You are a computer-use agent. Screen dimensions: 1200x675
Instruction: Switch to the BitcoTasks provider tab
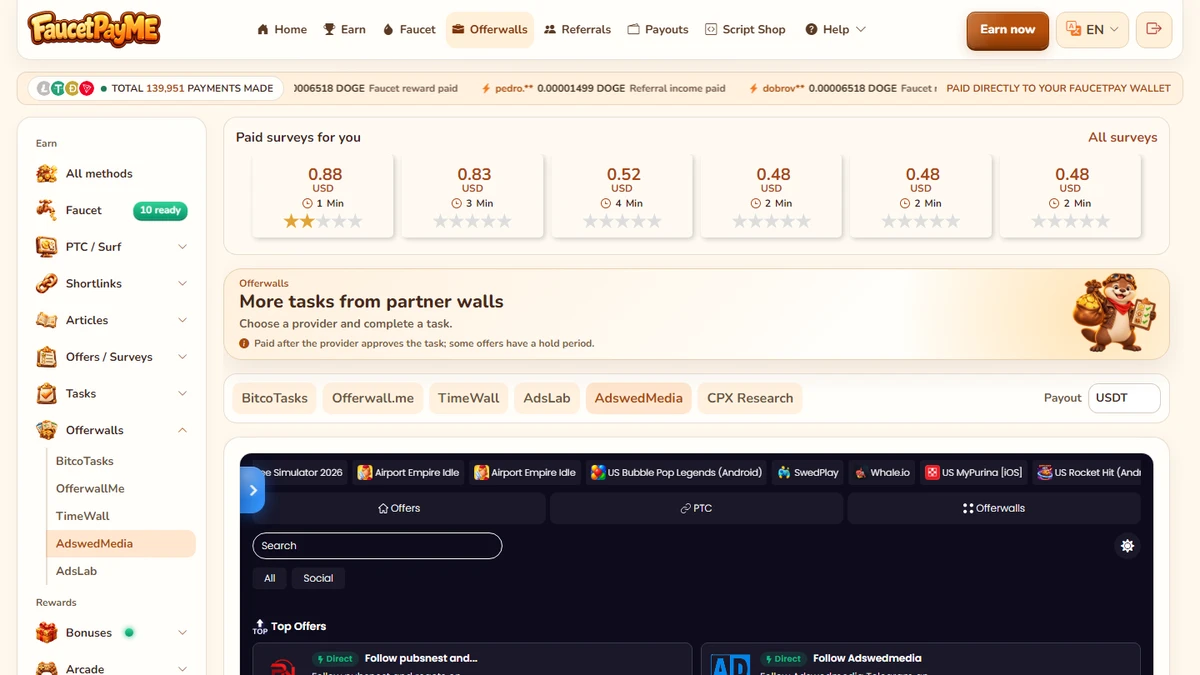click(274, 398)
